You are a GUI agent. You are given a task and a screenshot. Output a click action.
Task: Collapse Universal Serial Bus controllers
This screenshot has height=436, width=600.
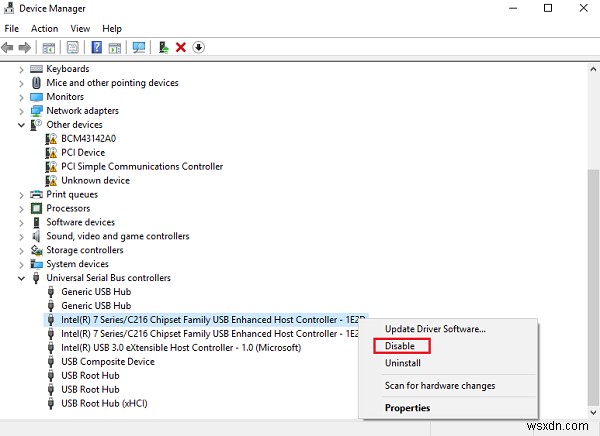click(21, 279)
